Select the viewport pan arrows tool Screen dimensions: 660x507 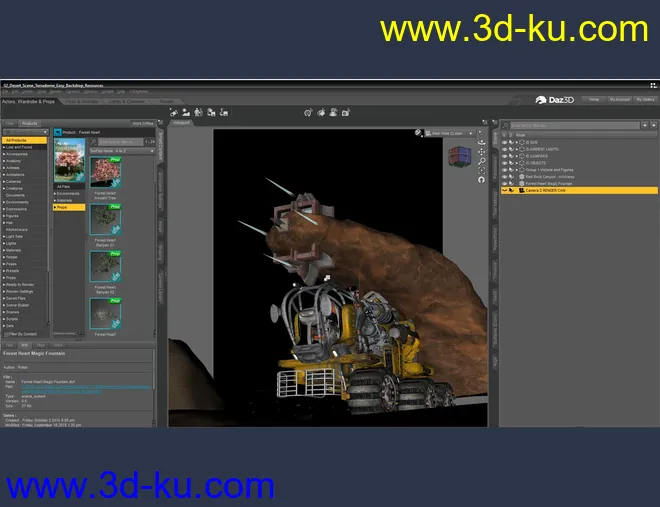(482, 152)
